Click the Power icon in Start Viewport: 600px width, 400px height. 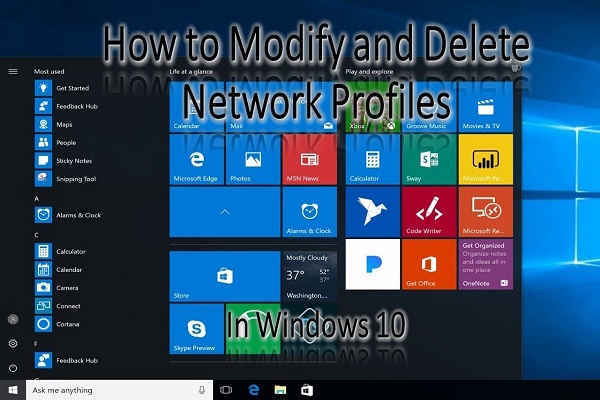(13, 368)
